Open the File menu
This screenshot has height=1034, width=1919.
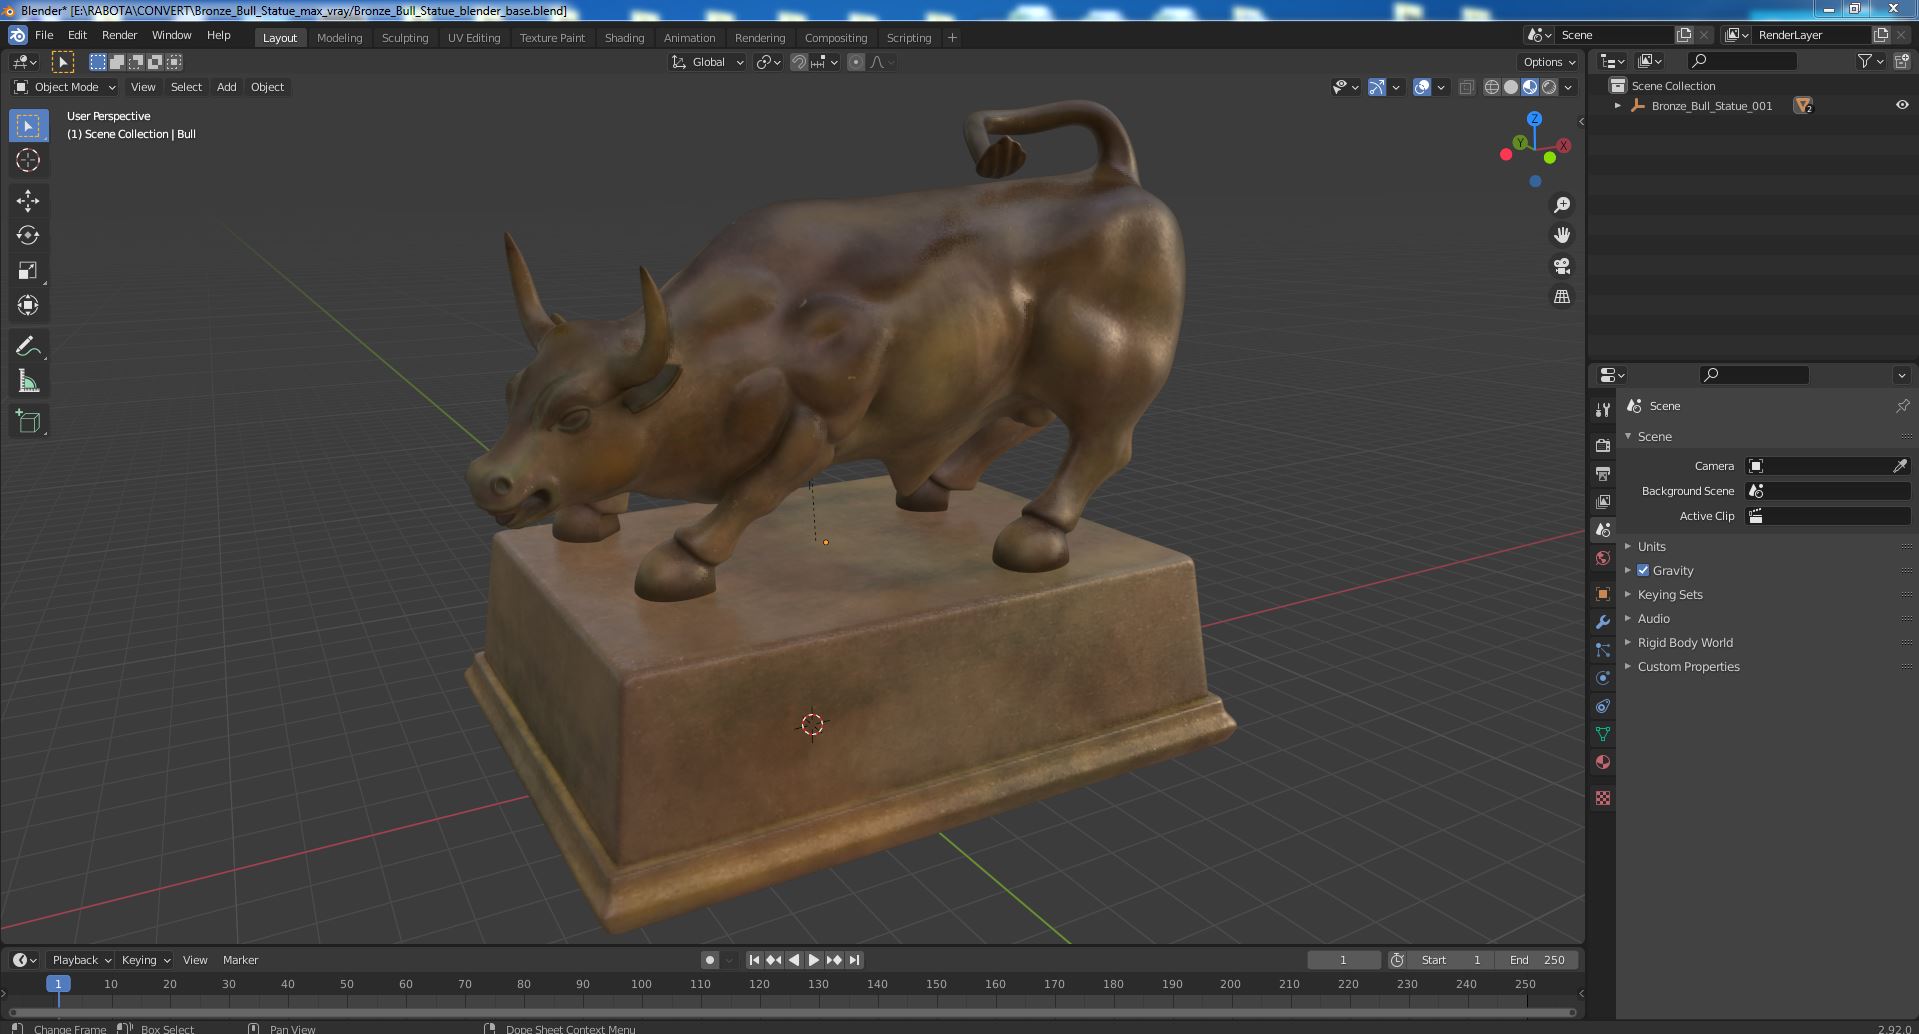pyautogui.click(x=44, y=35)
